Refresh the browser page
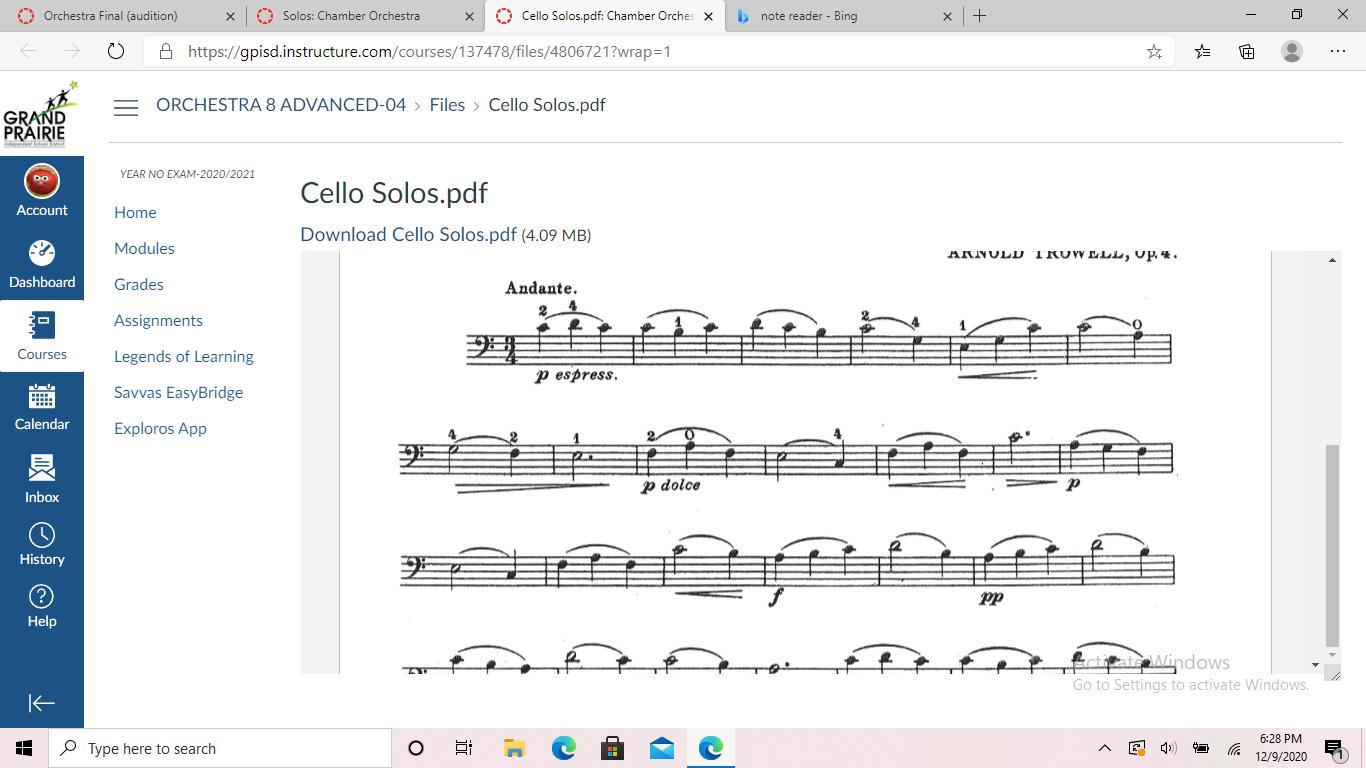1366x768 pixels. pyautogui.click(x=115, y=51)
